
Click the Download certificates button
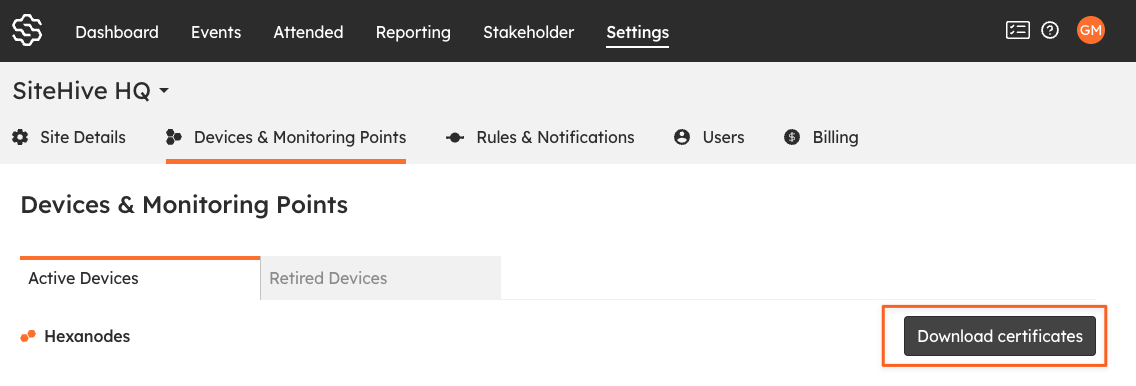click(1000, 336)
